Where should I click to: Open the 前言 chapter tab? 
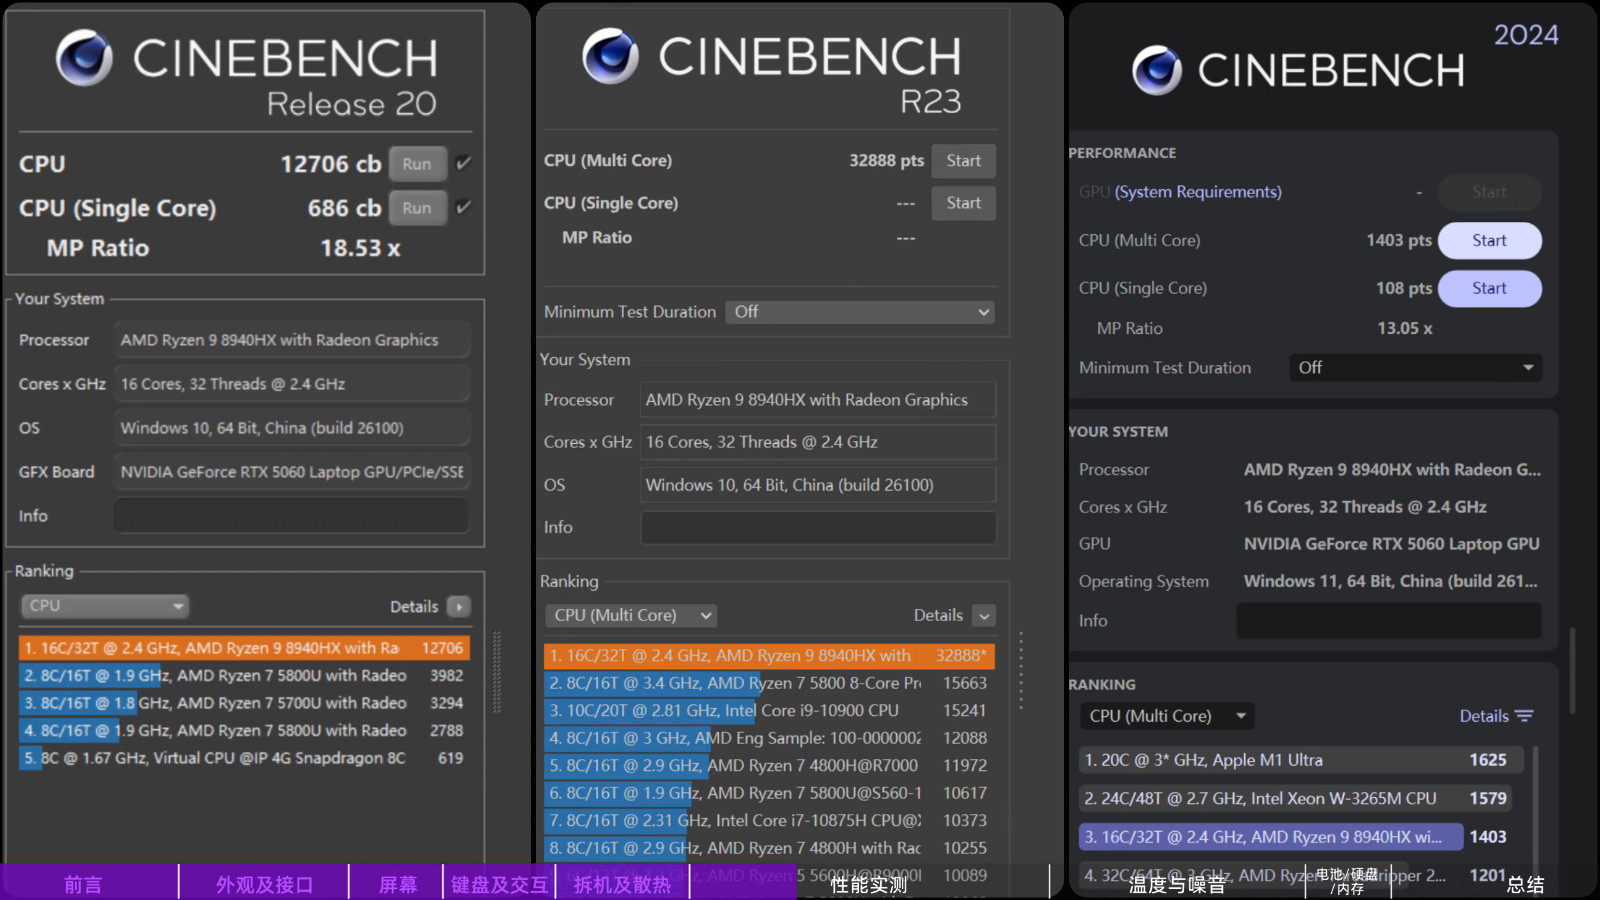tap(84, 884)
